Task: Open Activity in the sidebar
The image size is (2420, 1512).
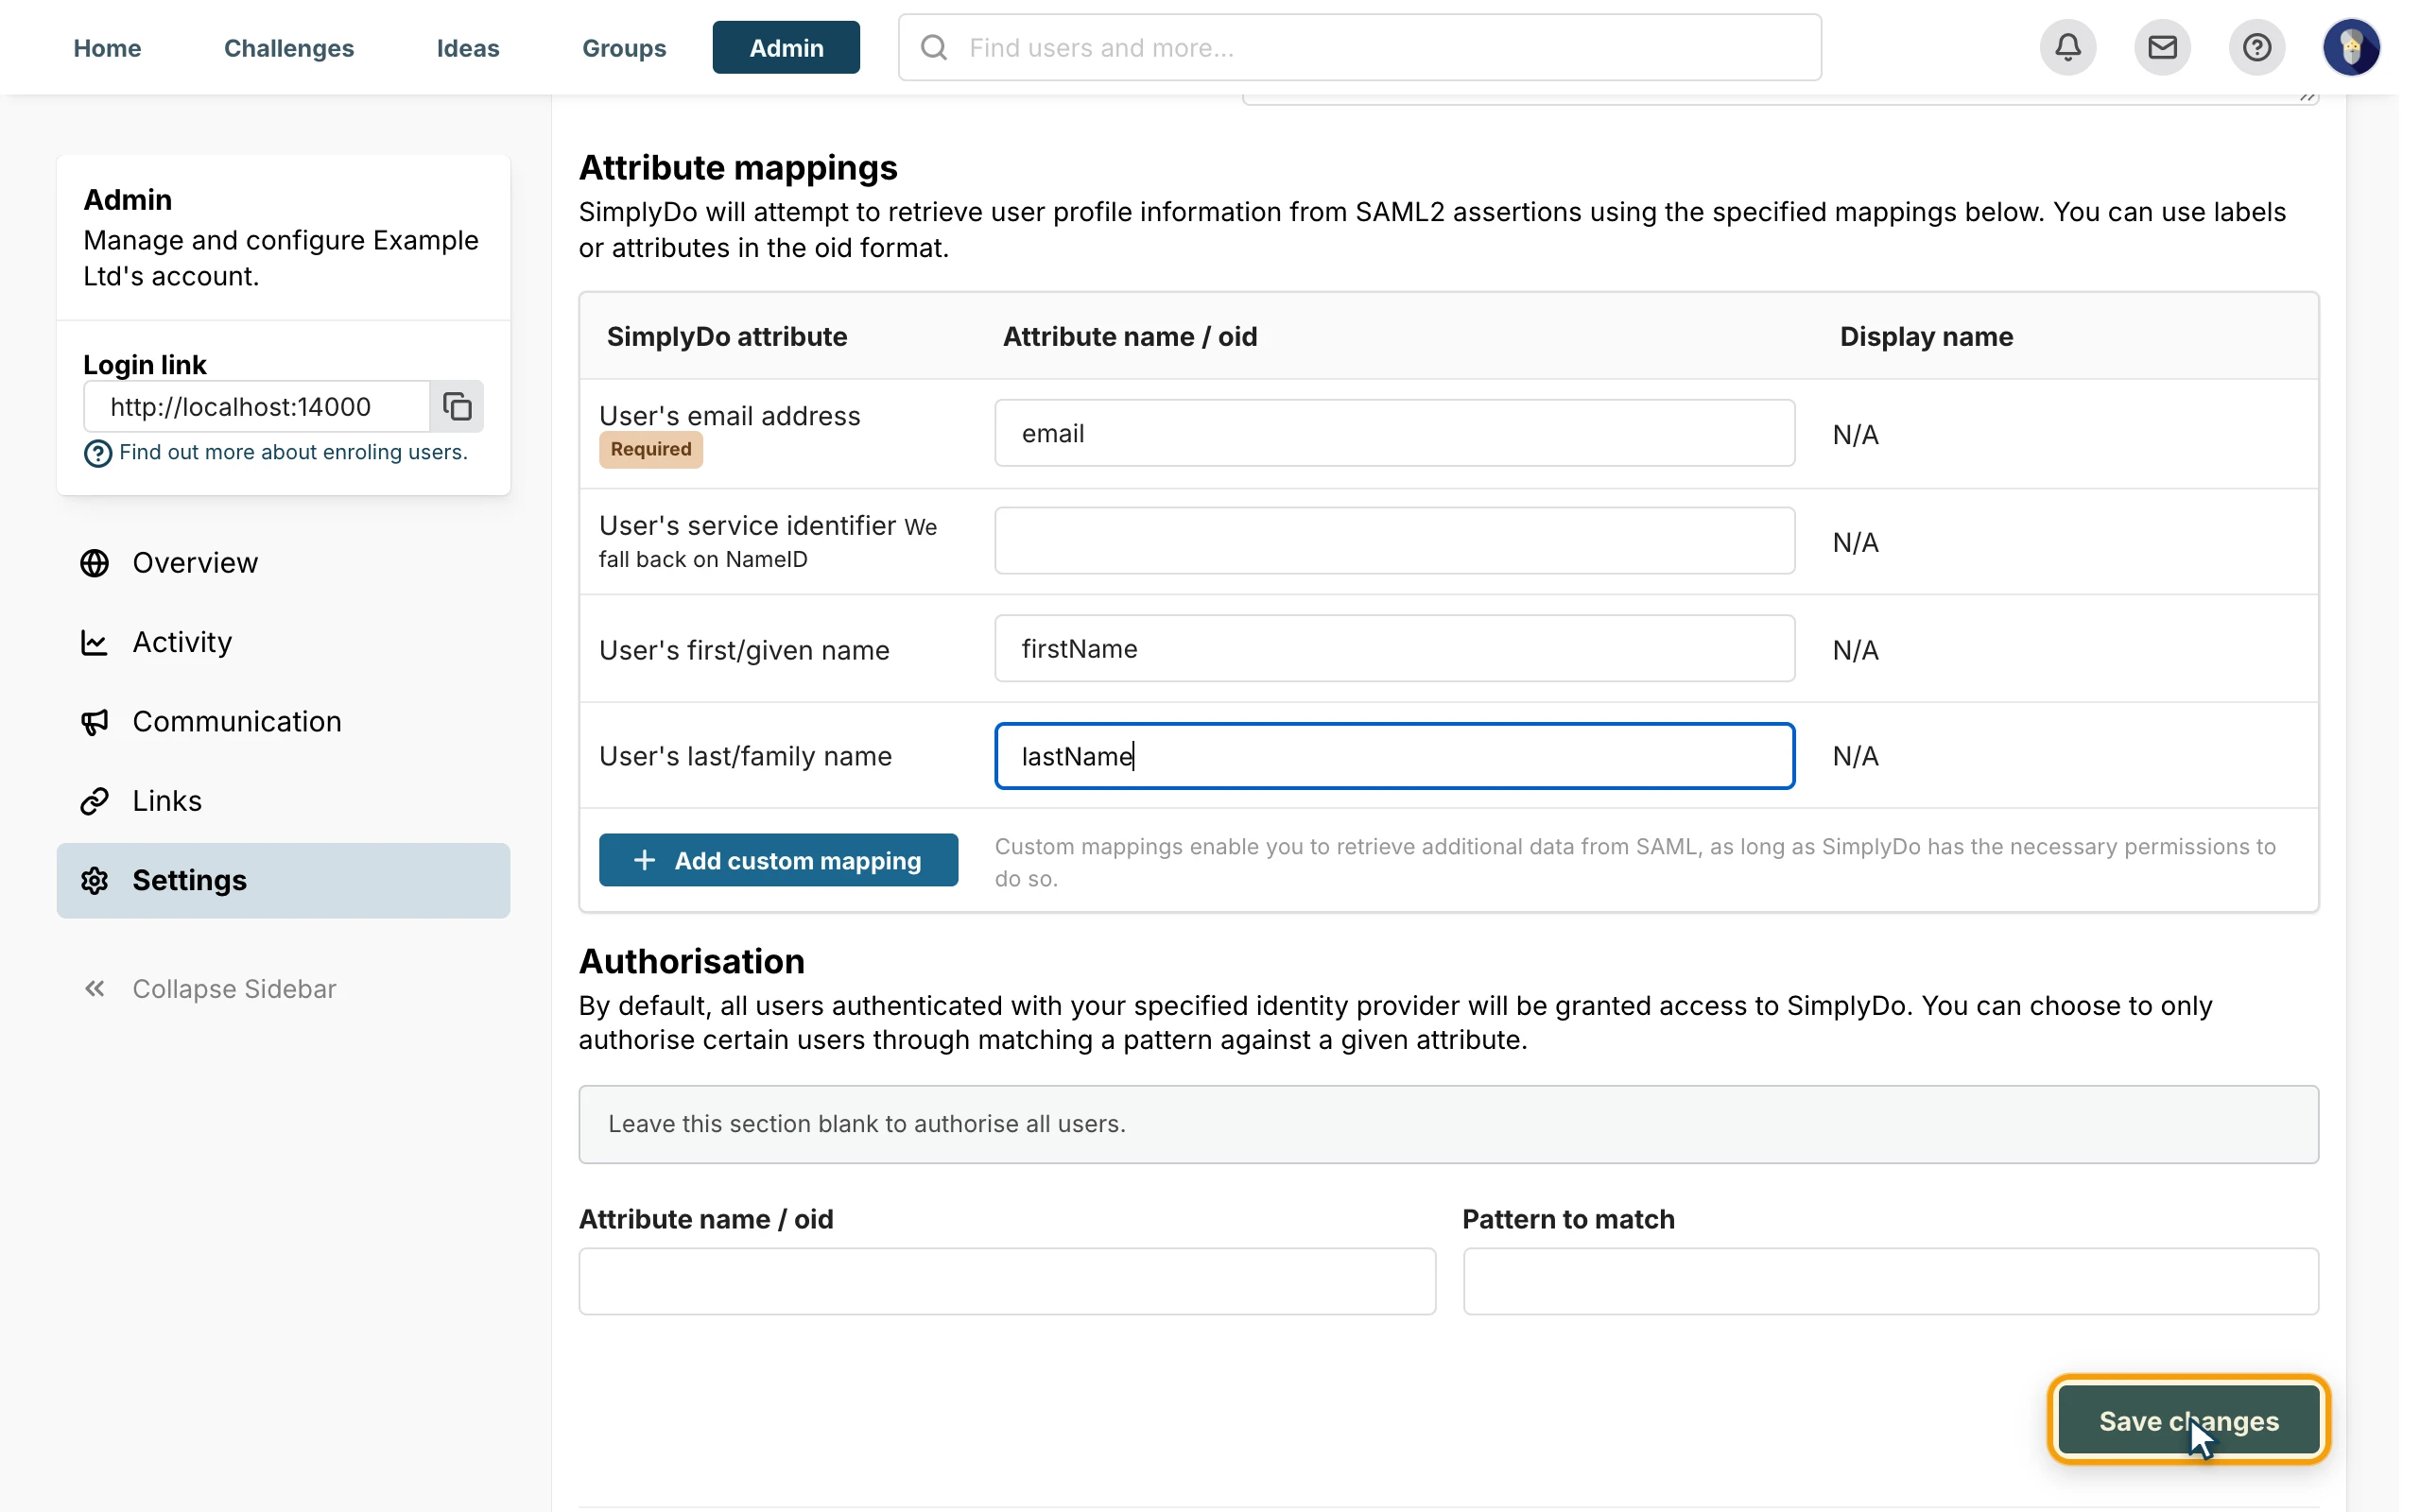Action: coord(283,642)
